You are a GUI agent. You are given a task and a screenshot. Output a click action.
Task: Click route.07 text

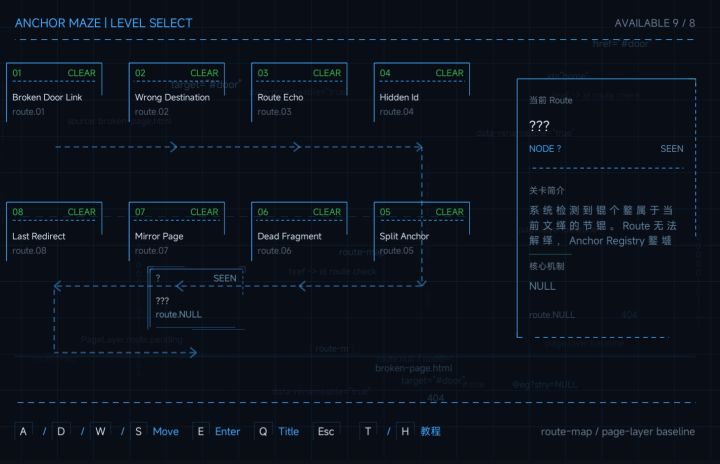click(152, 251)
